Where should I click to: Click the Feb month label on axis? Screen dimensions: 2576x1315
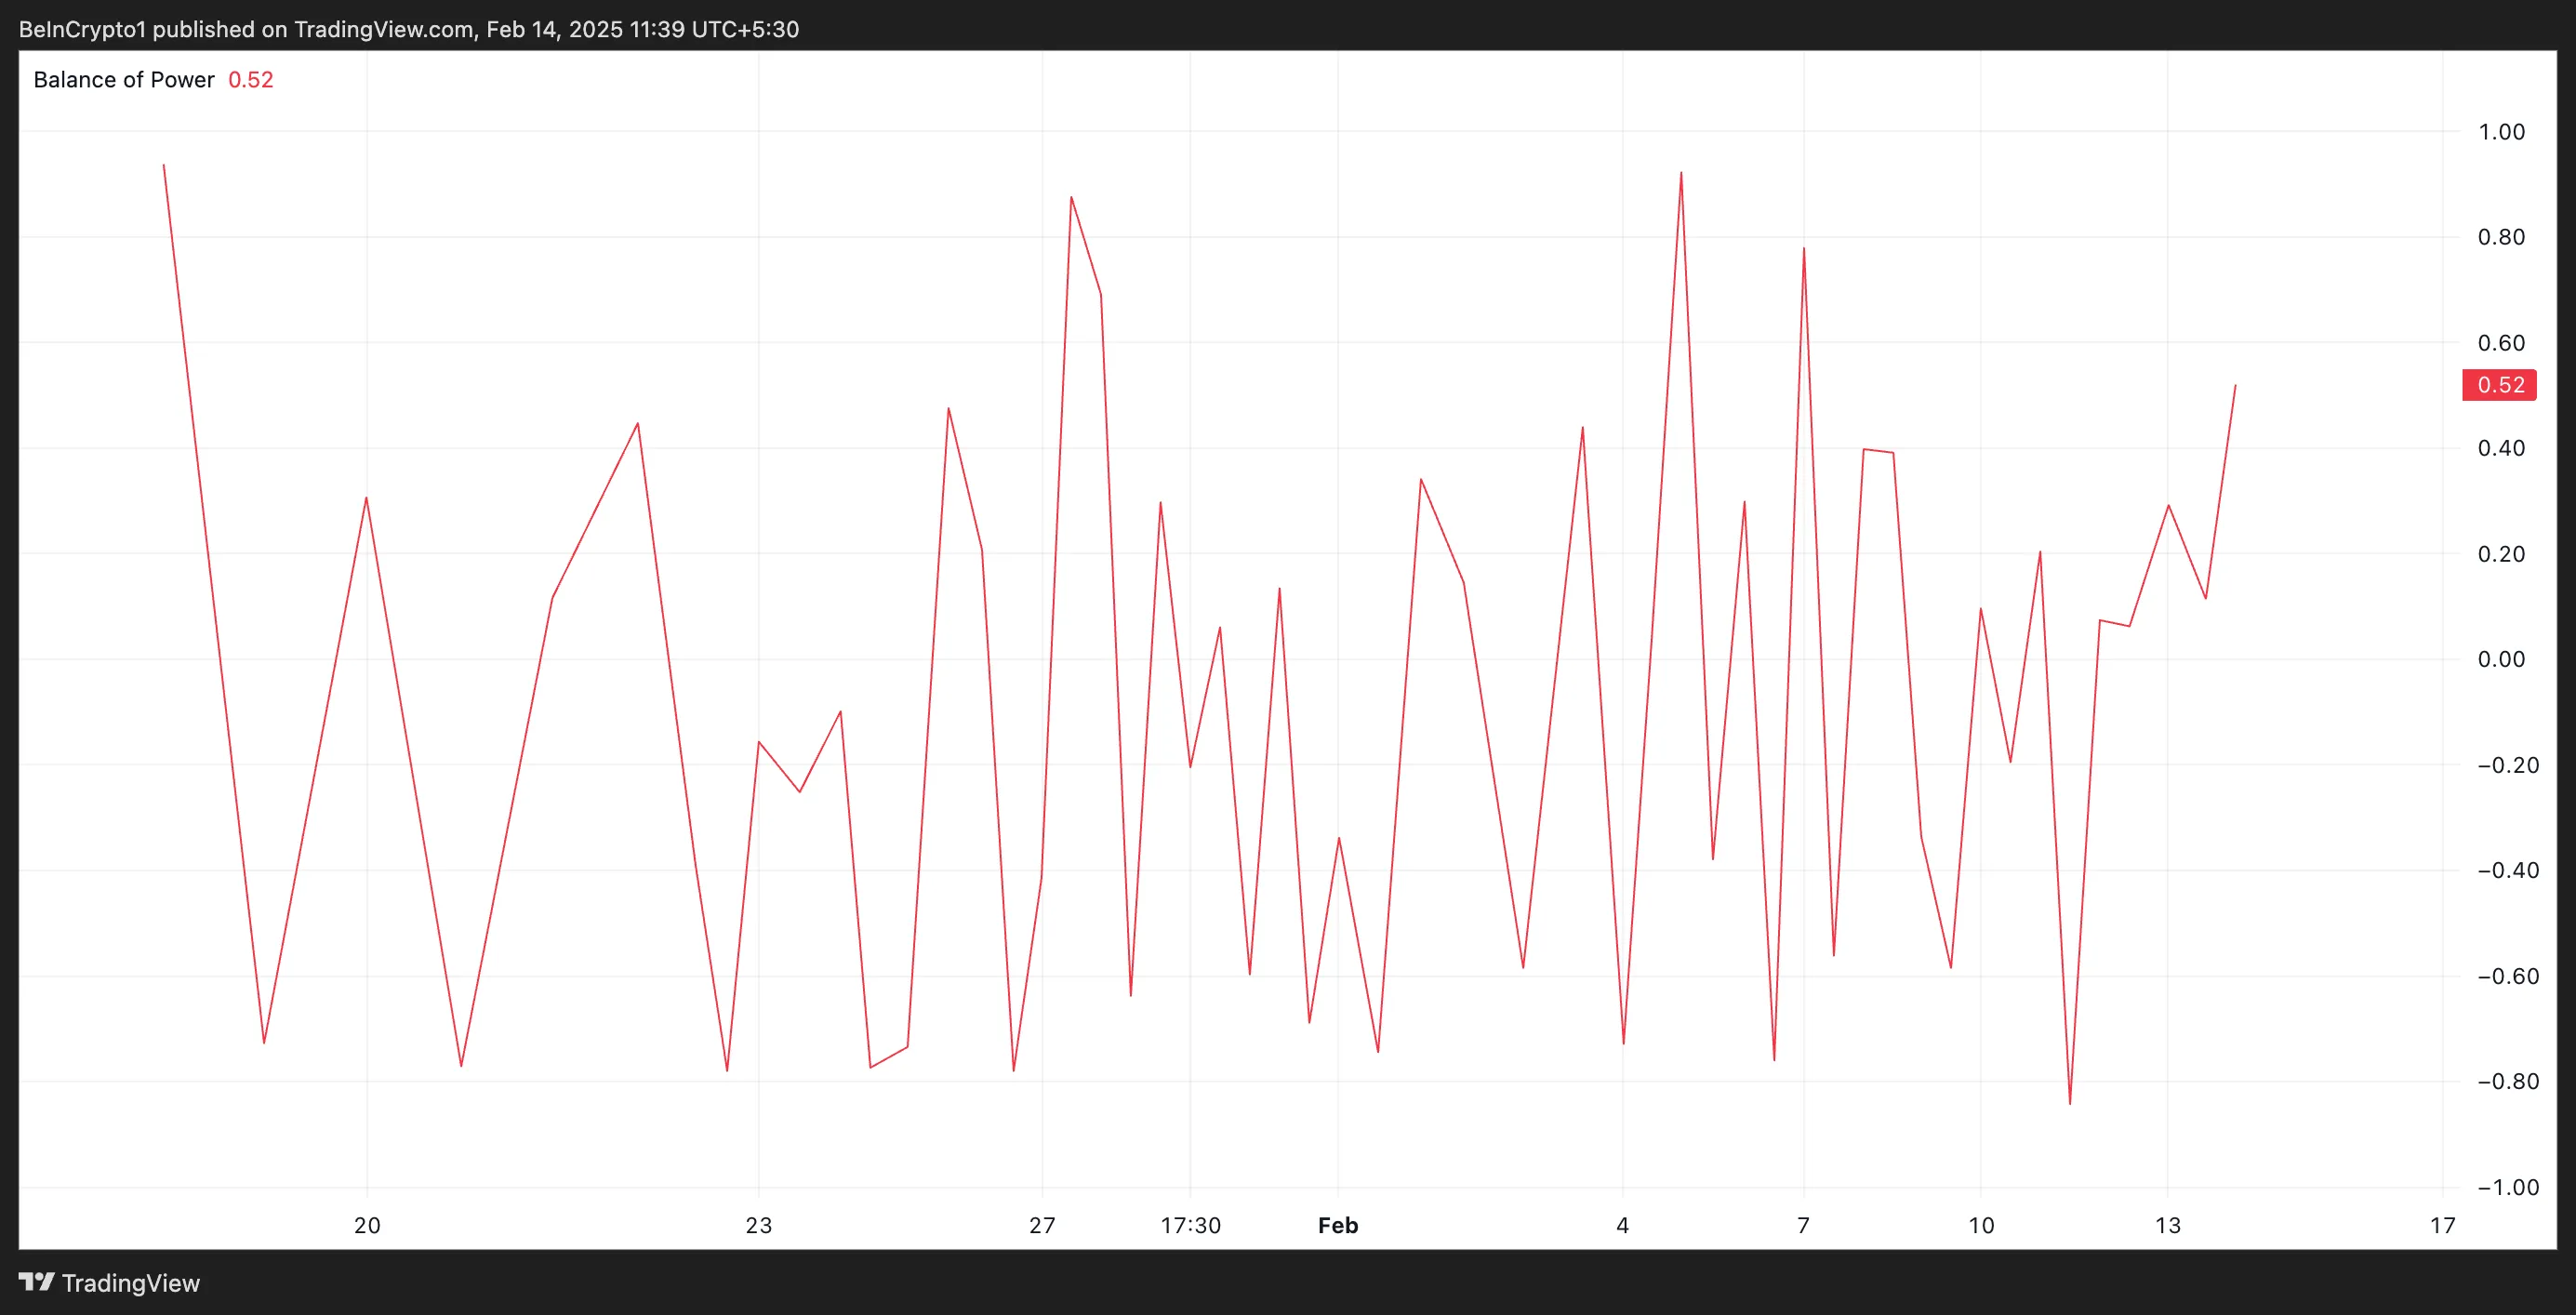click(1338, 1225)
